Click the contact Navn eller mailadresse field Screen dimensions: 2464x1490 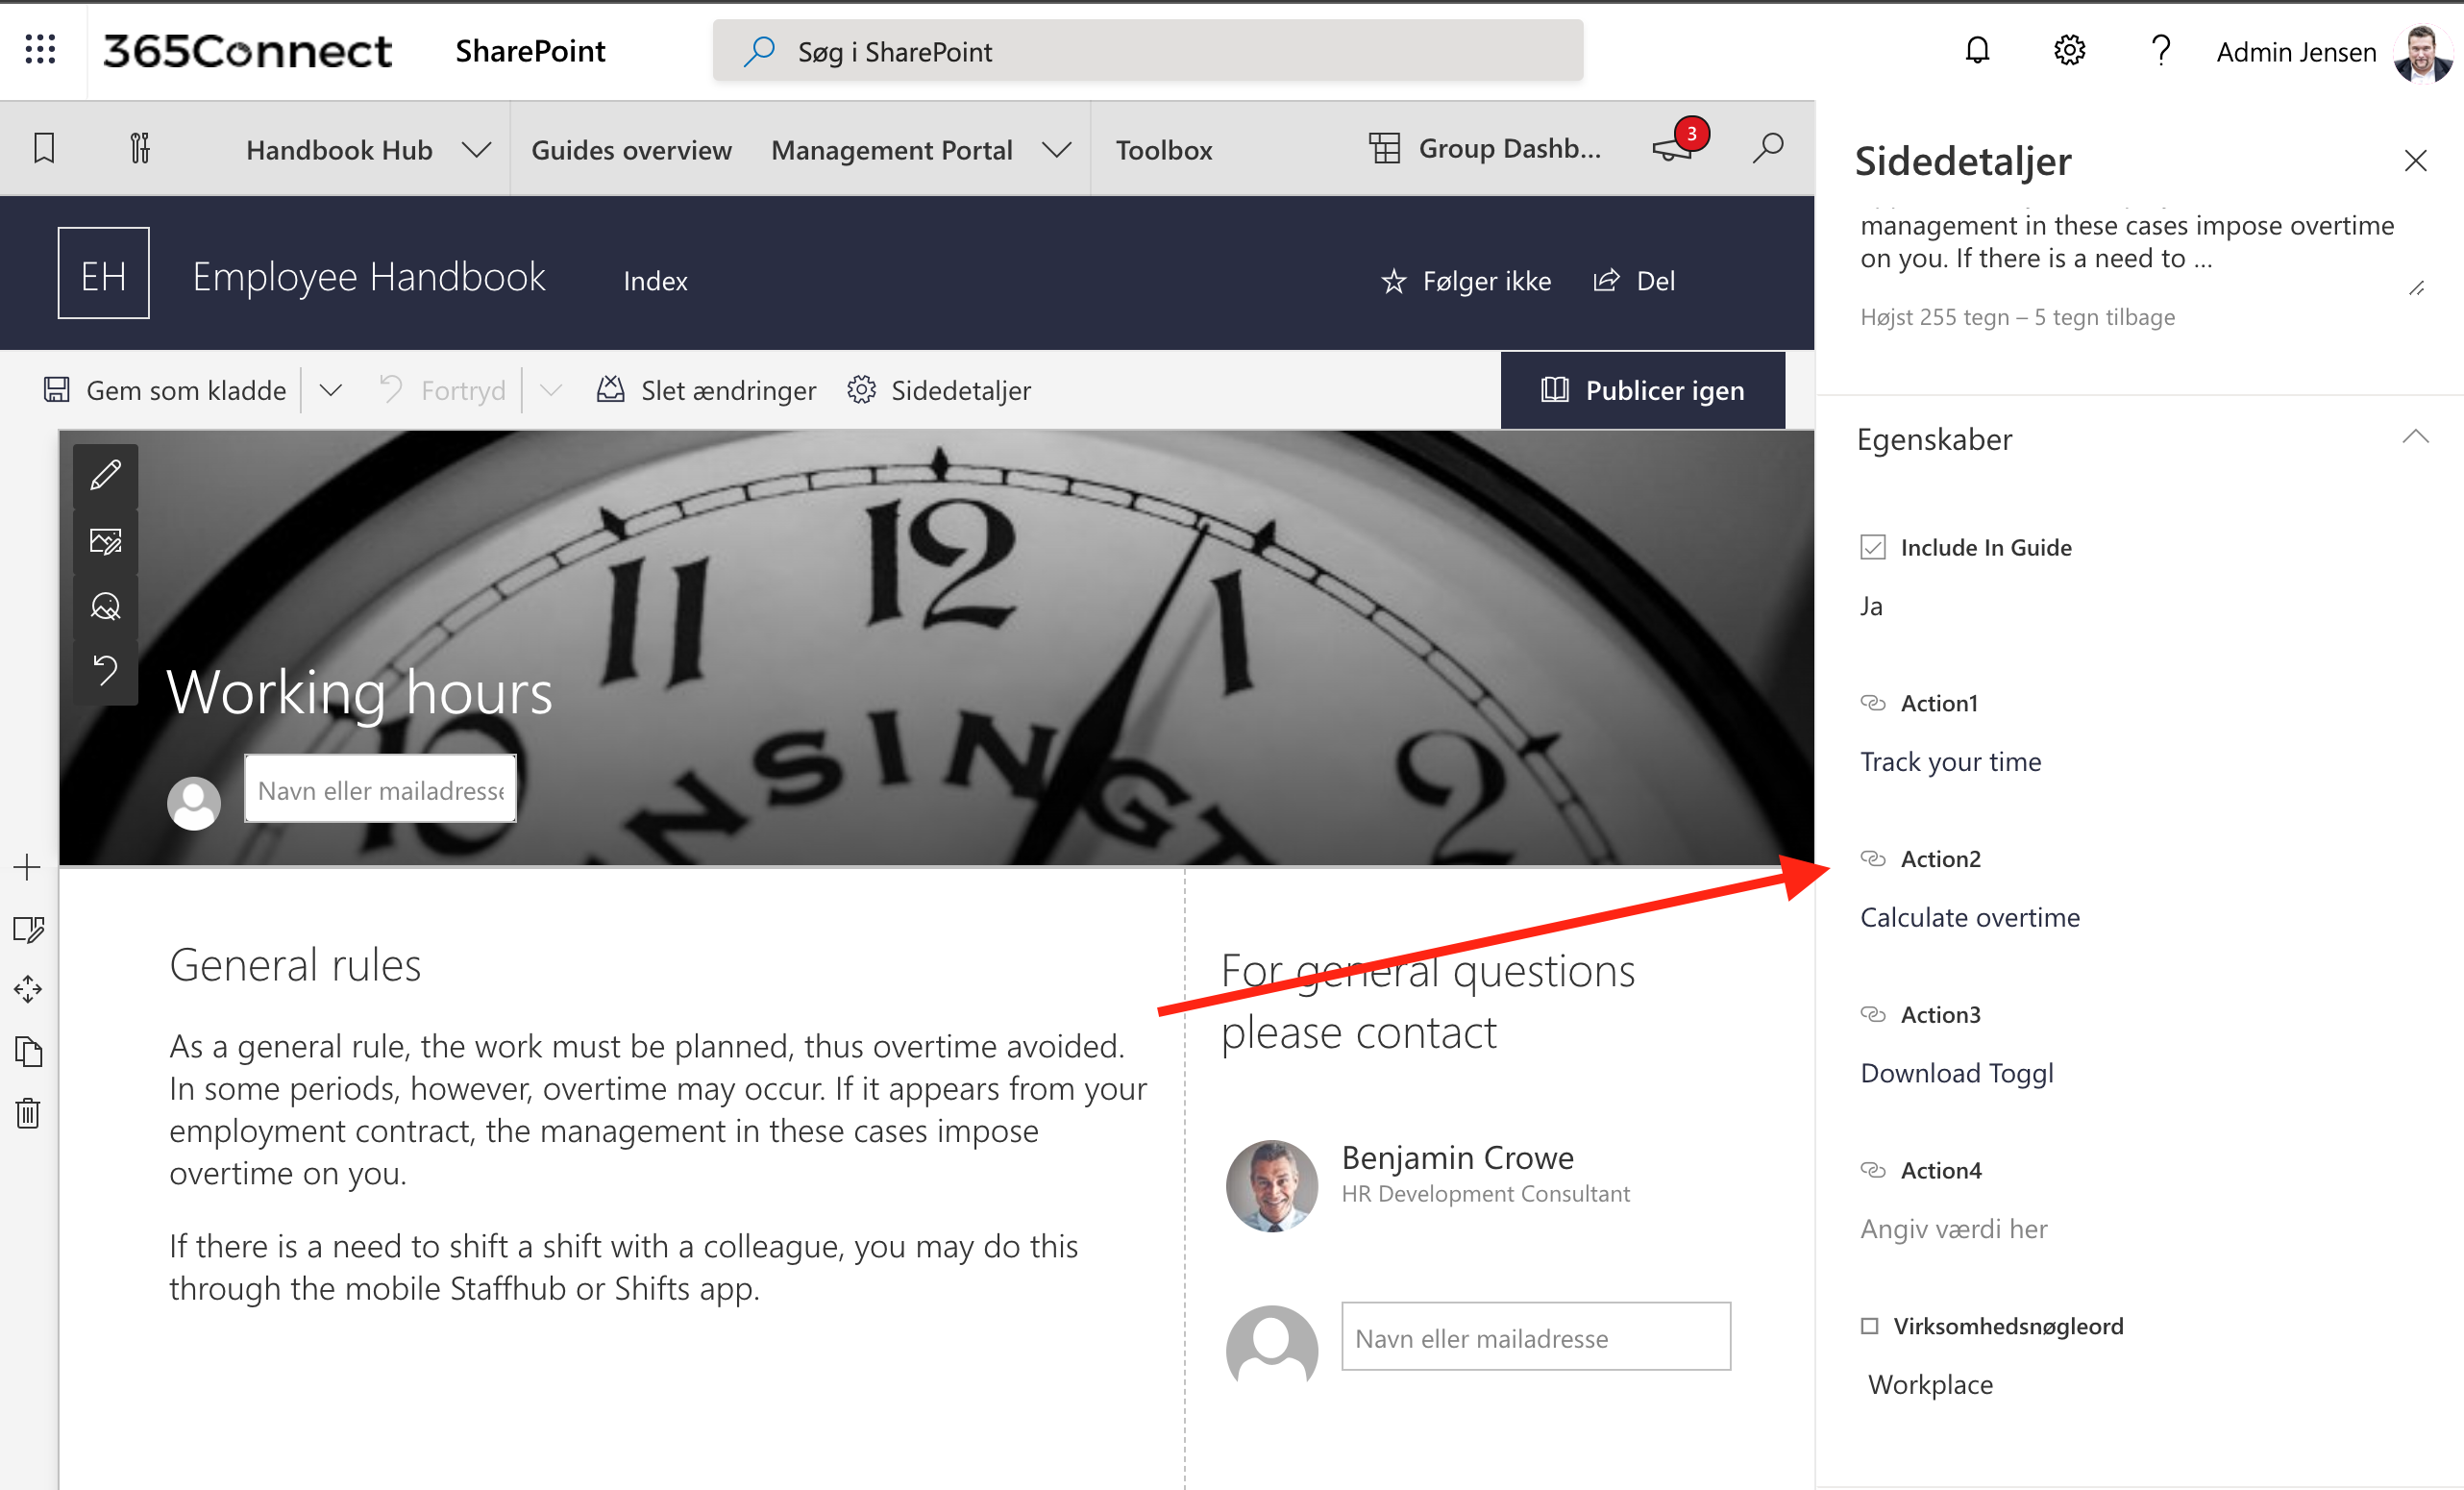pos(1536,1337)
